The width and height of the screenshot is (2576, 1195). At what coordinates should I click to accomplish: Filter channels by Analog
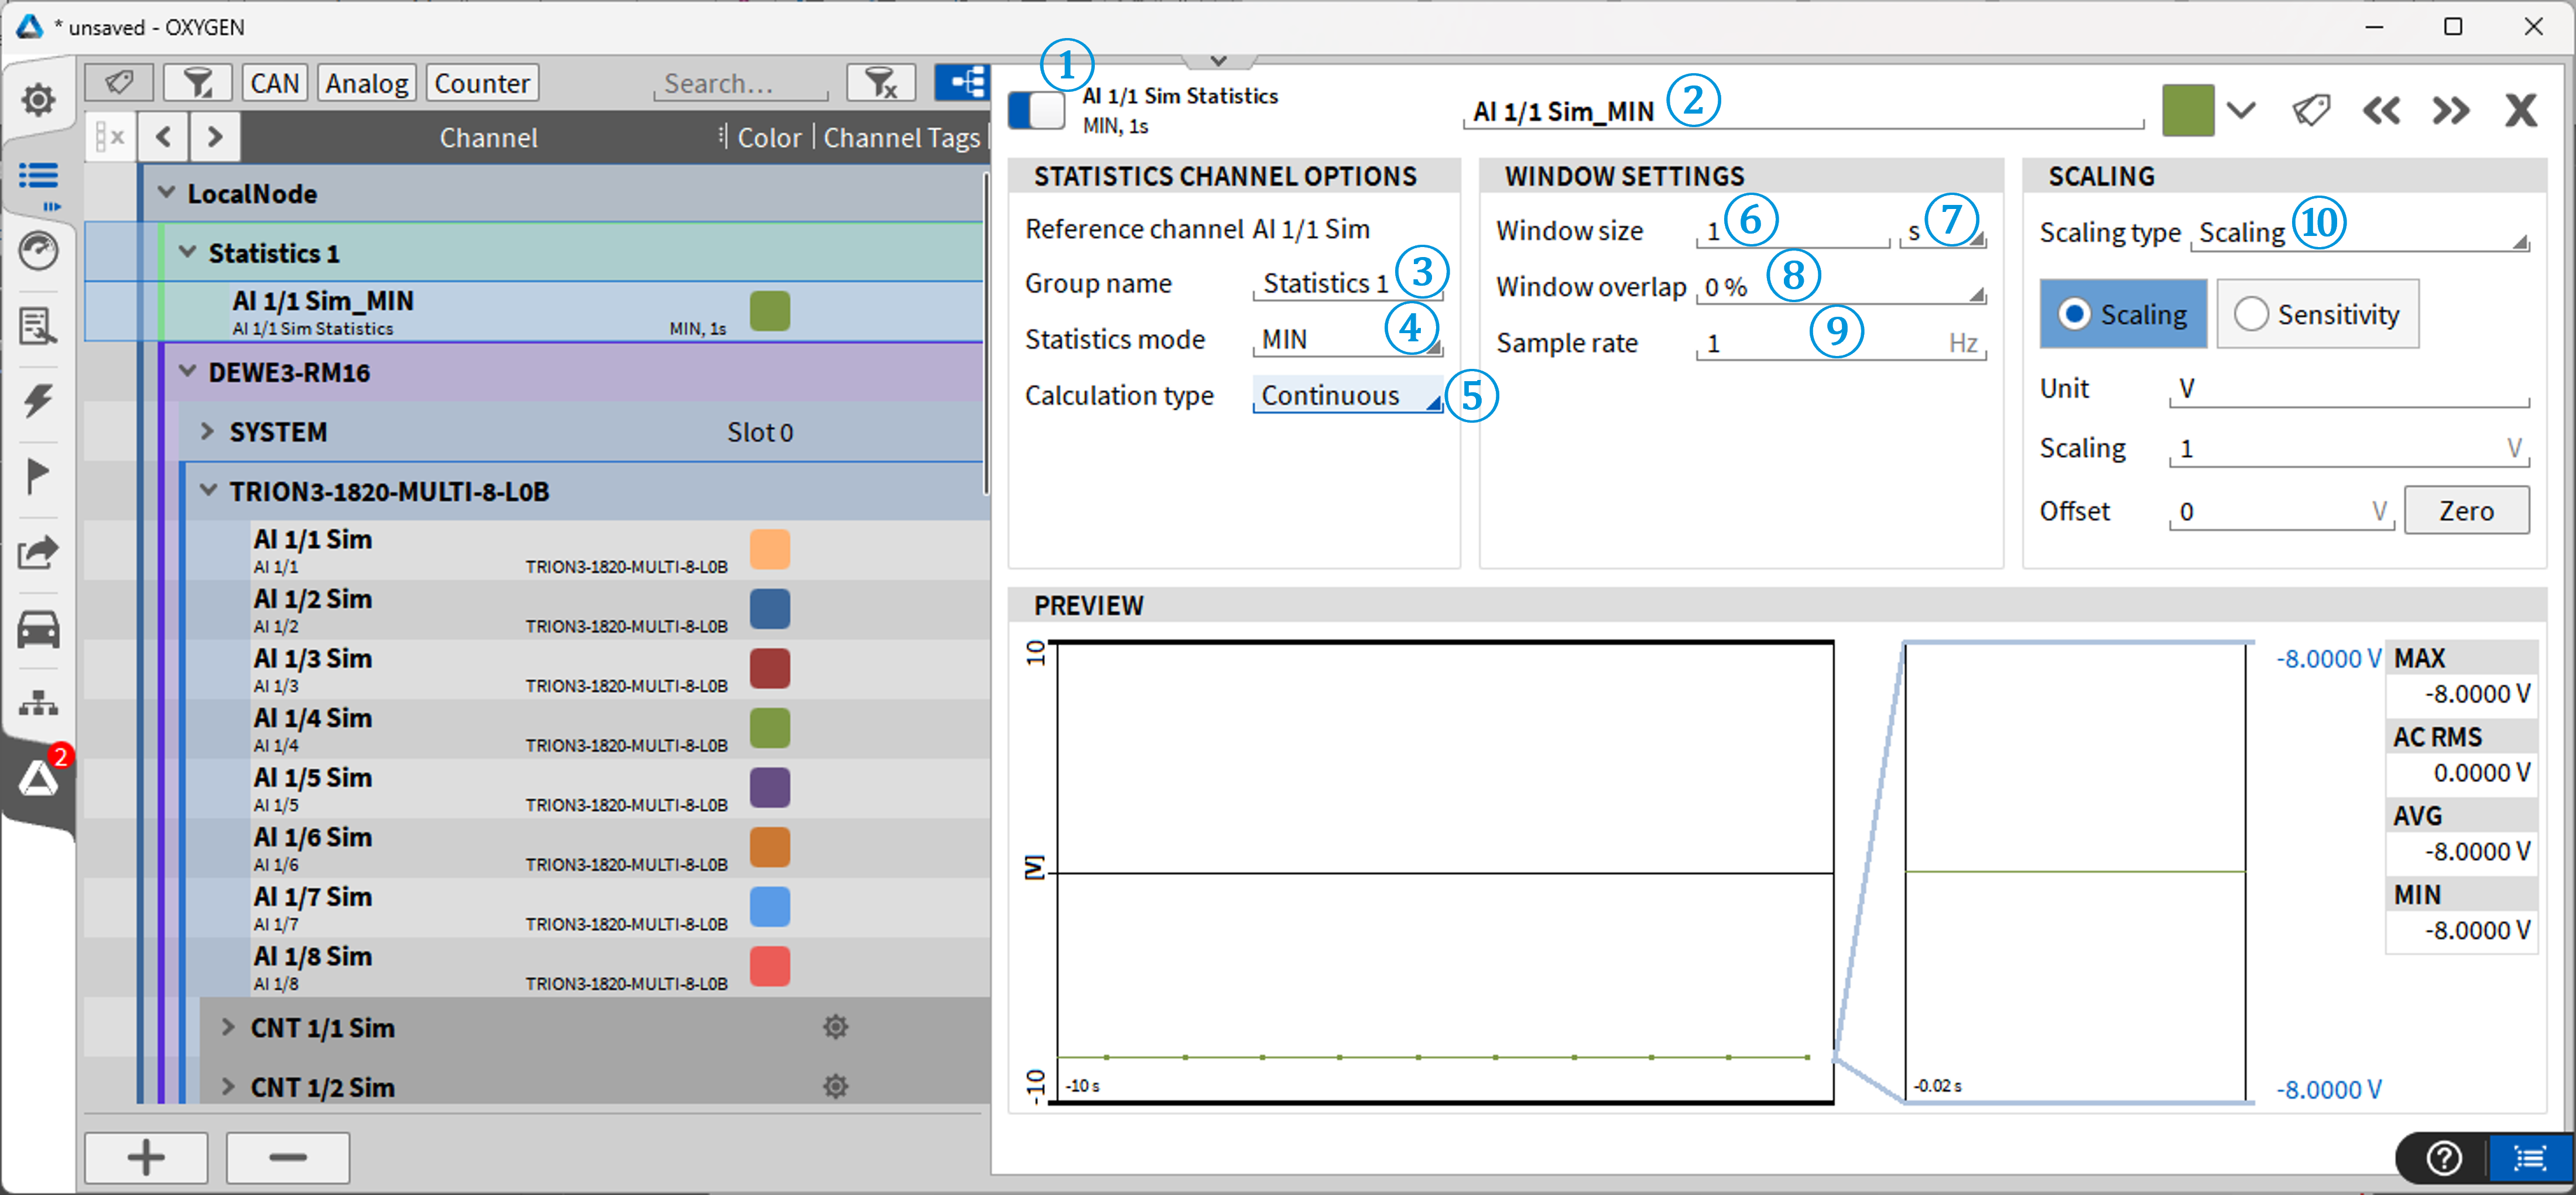pyautogui.click(x=366, y=83)
